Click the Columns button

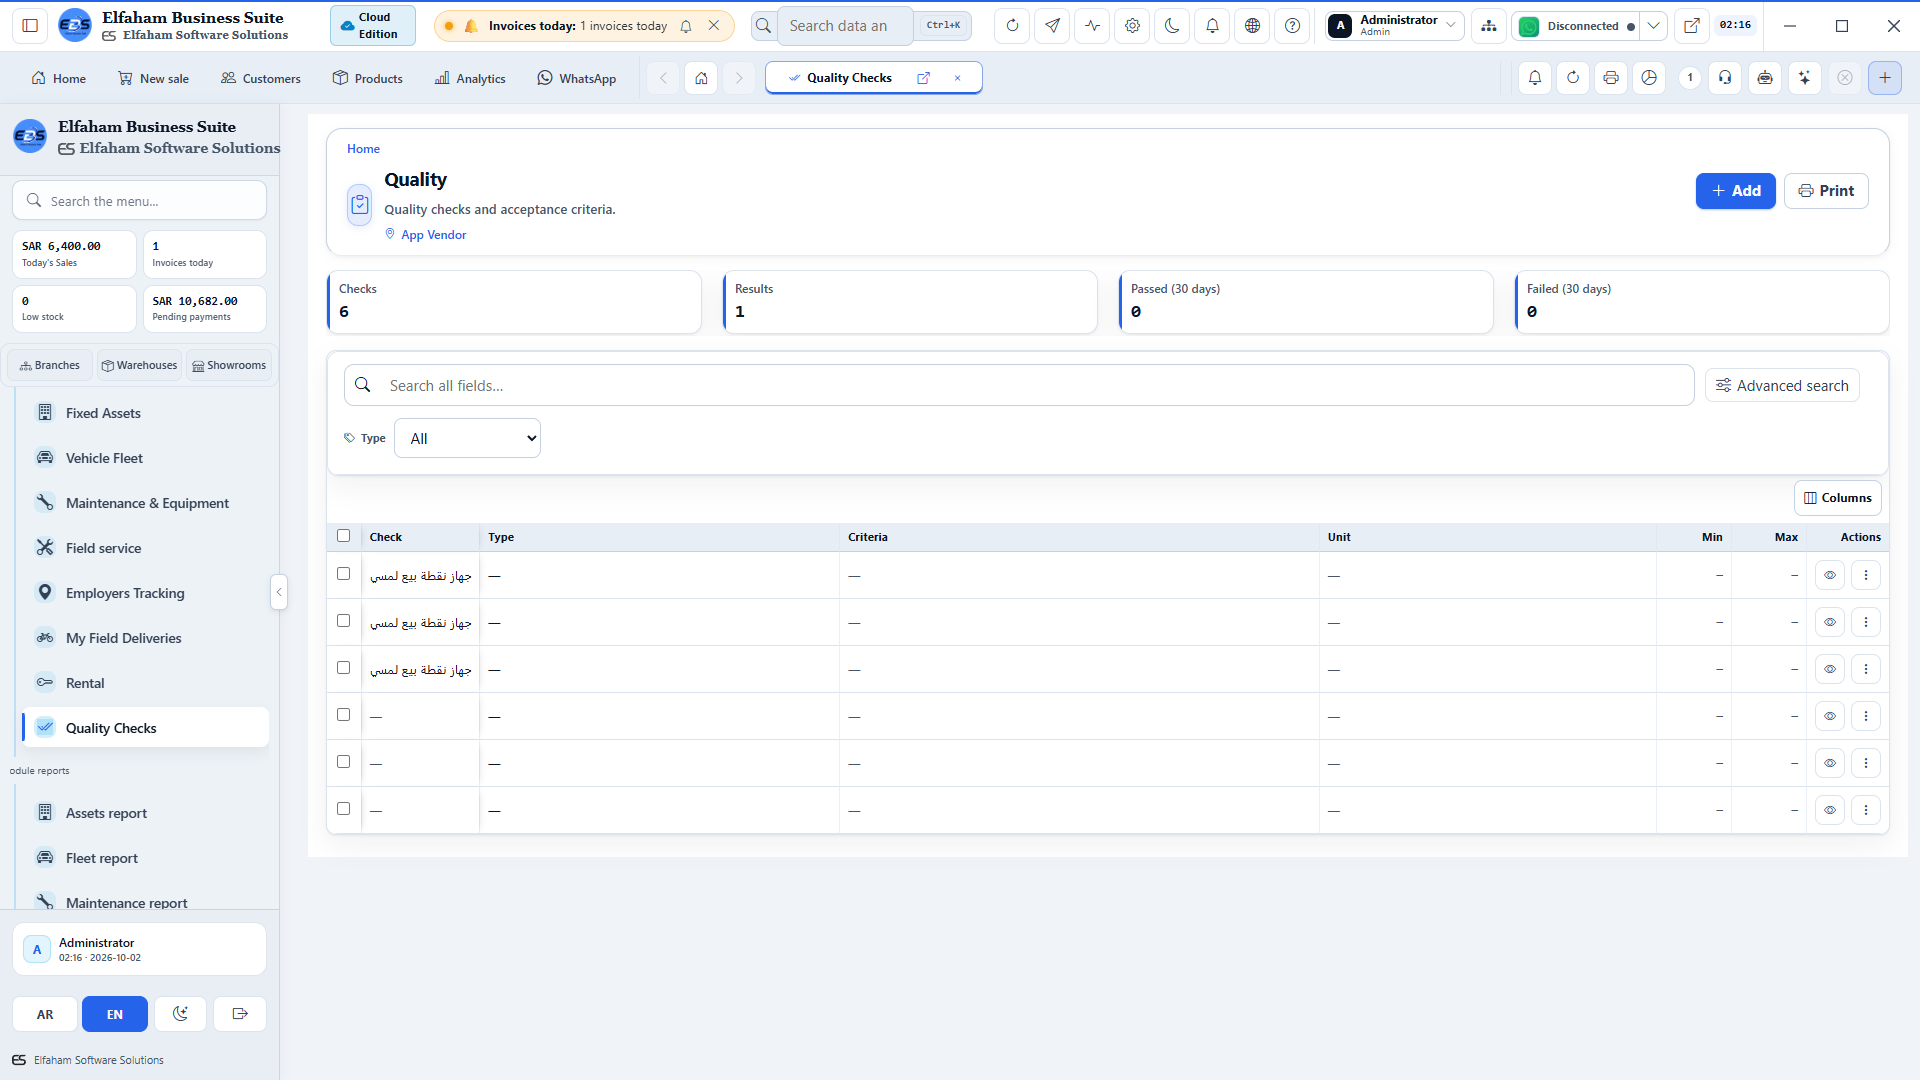(x=1837, y=498)
